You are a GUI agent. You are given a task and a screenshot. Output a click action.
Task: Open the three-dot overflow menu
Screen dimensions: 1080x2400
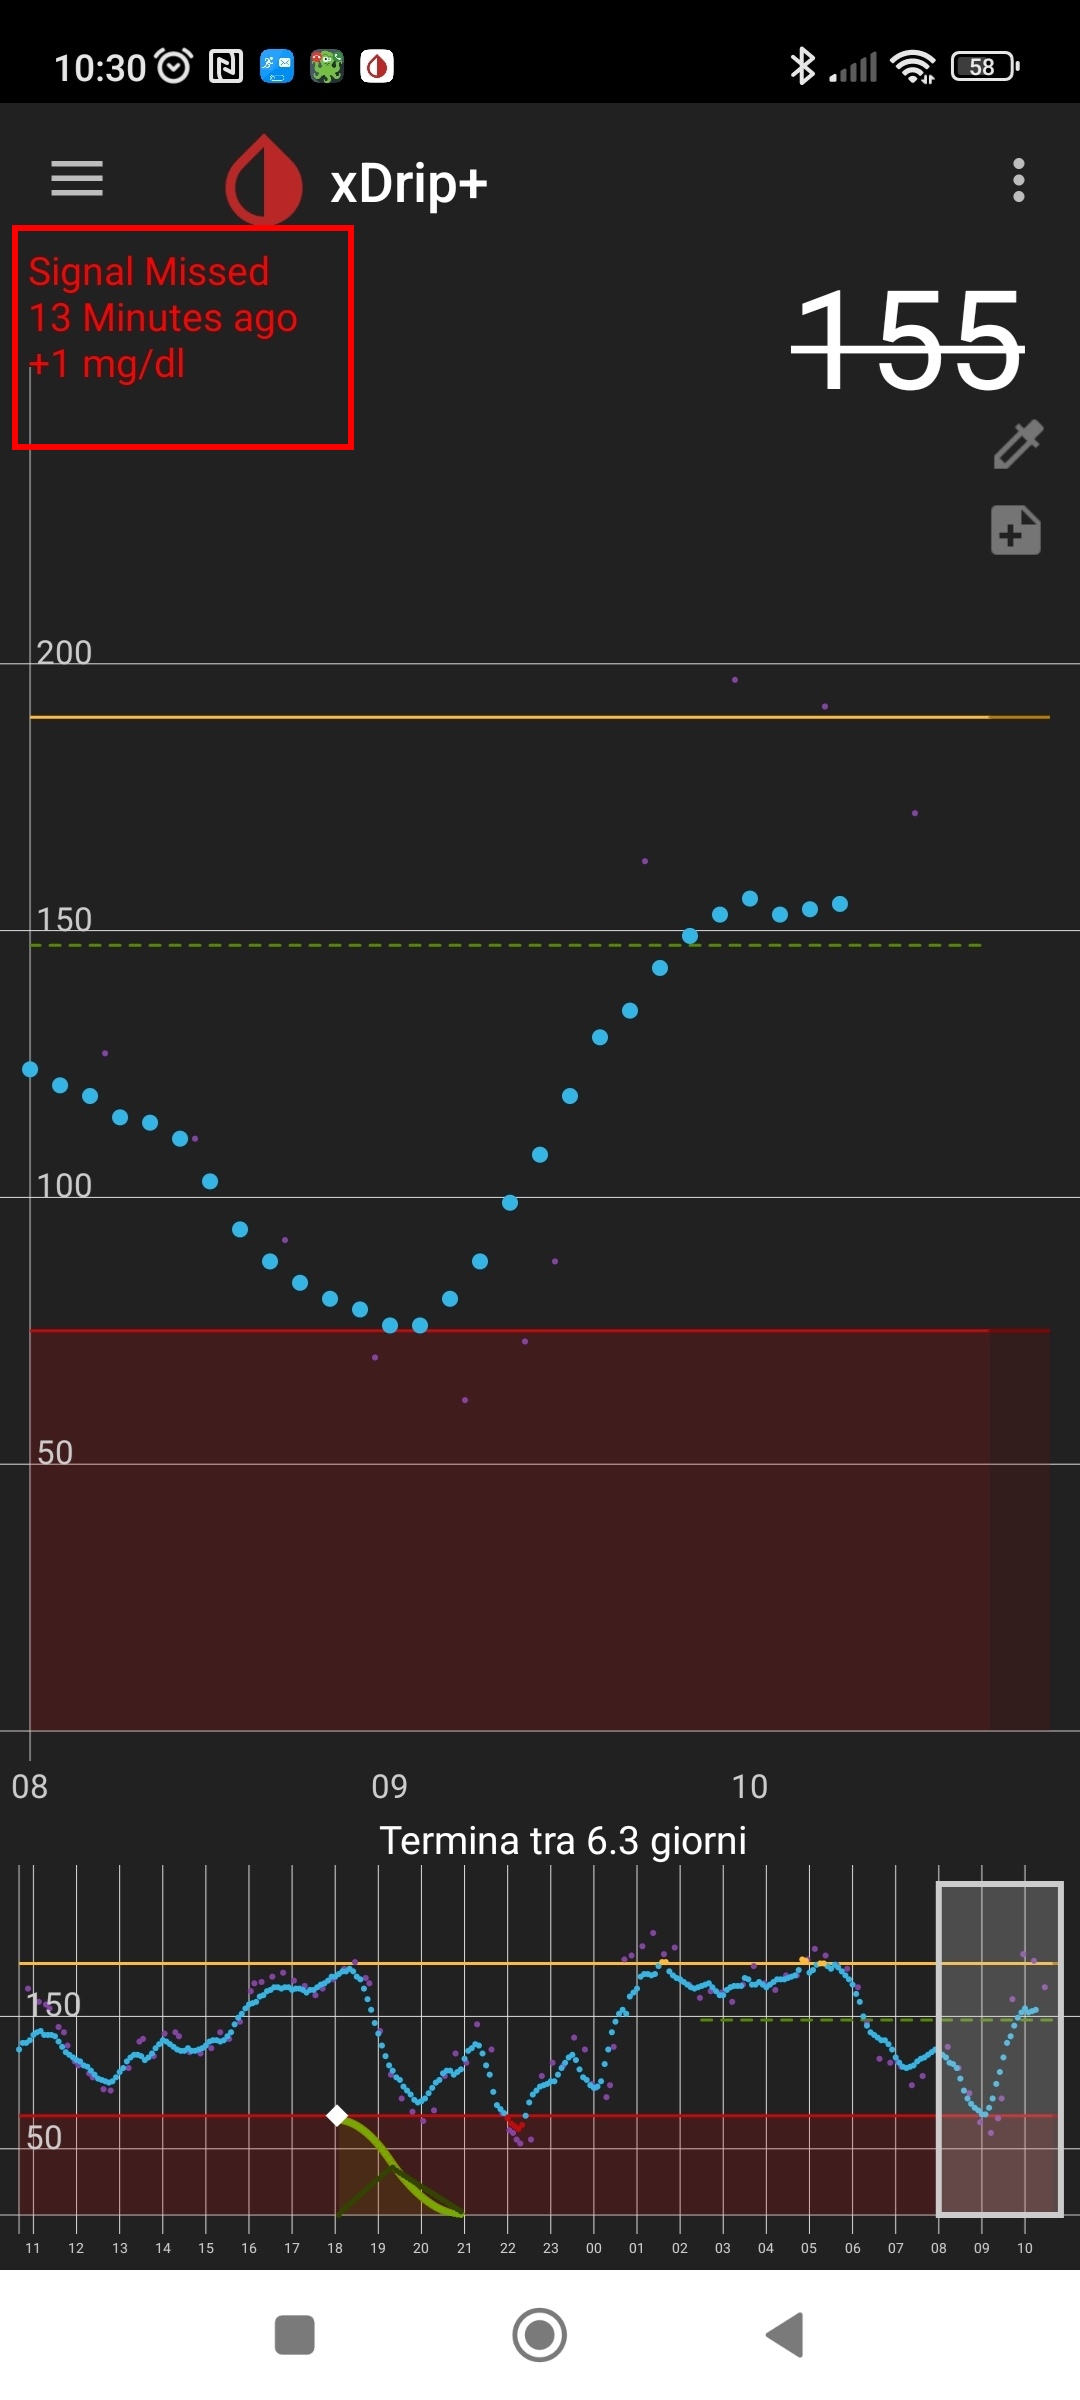click(x=1018, y=180)
